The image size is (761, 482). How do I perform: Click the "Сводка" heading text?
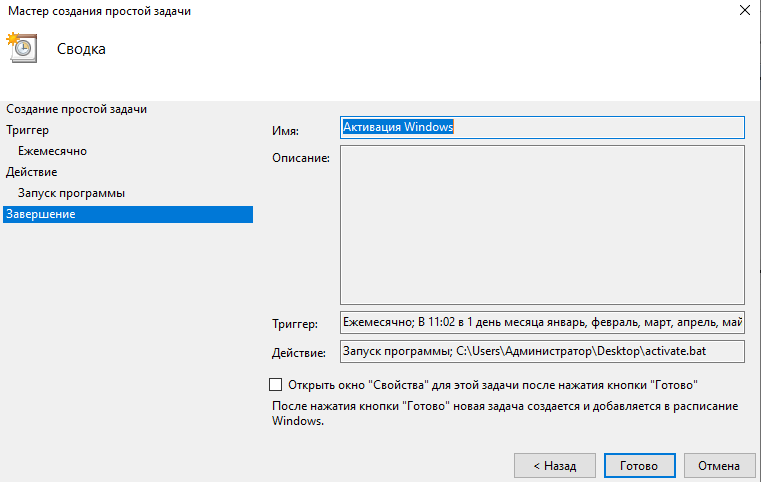click(x=81, y=49)
